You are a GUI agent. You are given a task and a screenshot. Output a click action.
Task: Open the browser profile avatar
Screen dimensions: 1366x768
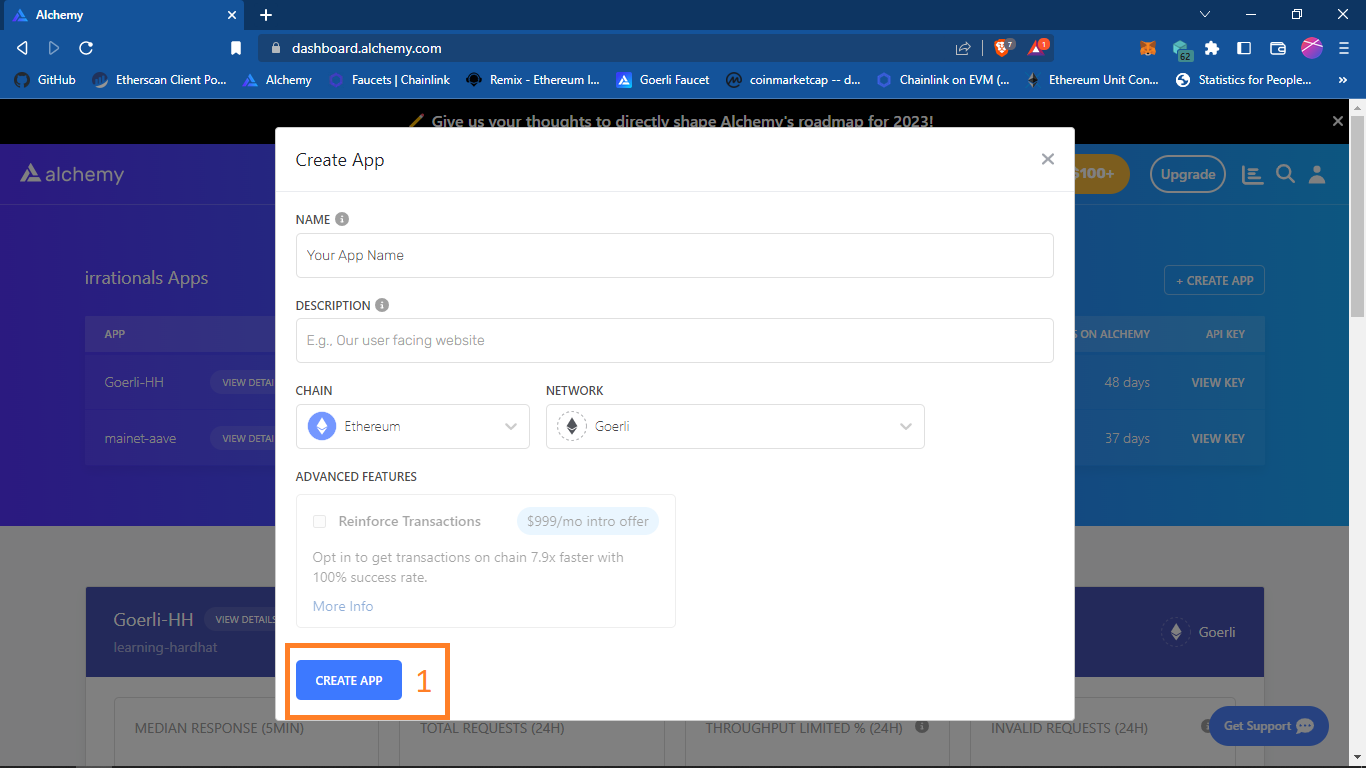1312,47
